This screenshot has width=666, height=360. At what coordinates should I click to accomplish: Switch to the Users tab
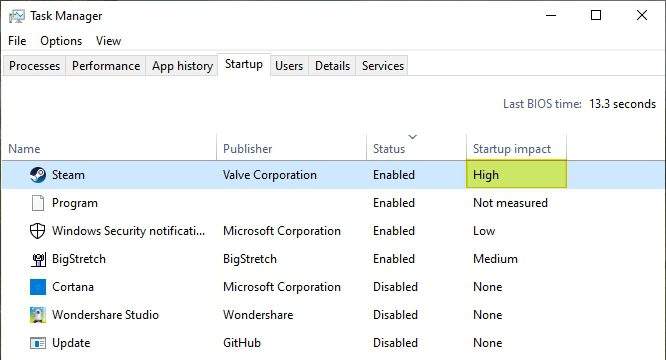click(289, 66)
